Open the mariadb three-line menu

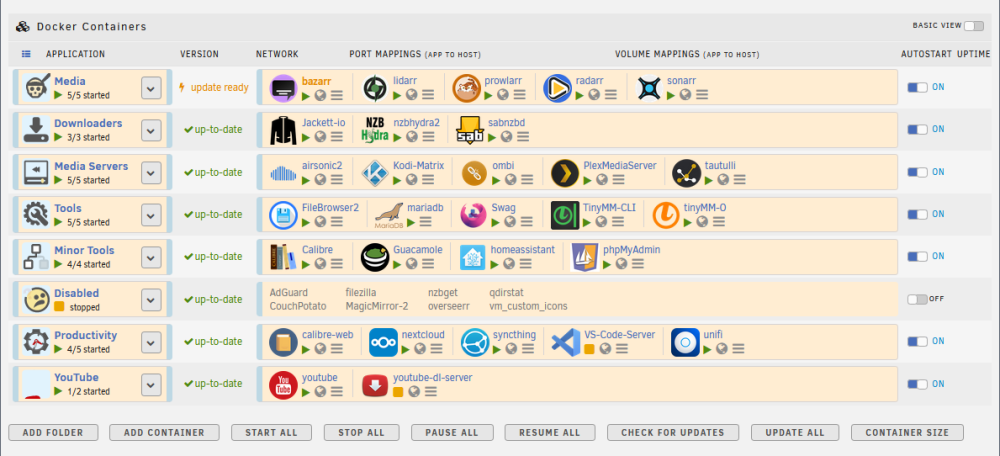click(425, 221)
